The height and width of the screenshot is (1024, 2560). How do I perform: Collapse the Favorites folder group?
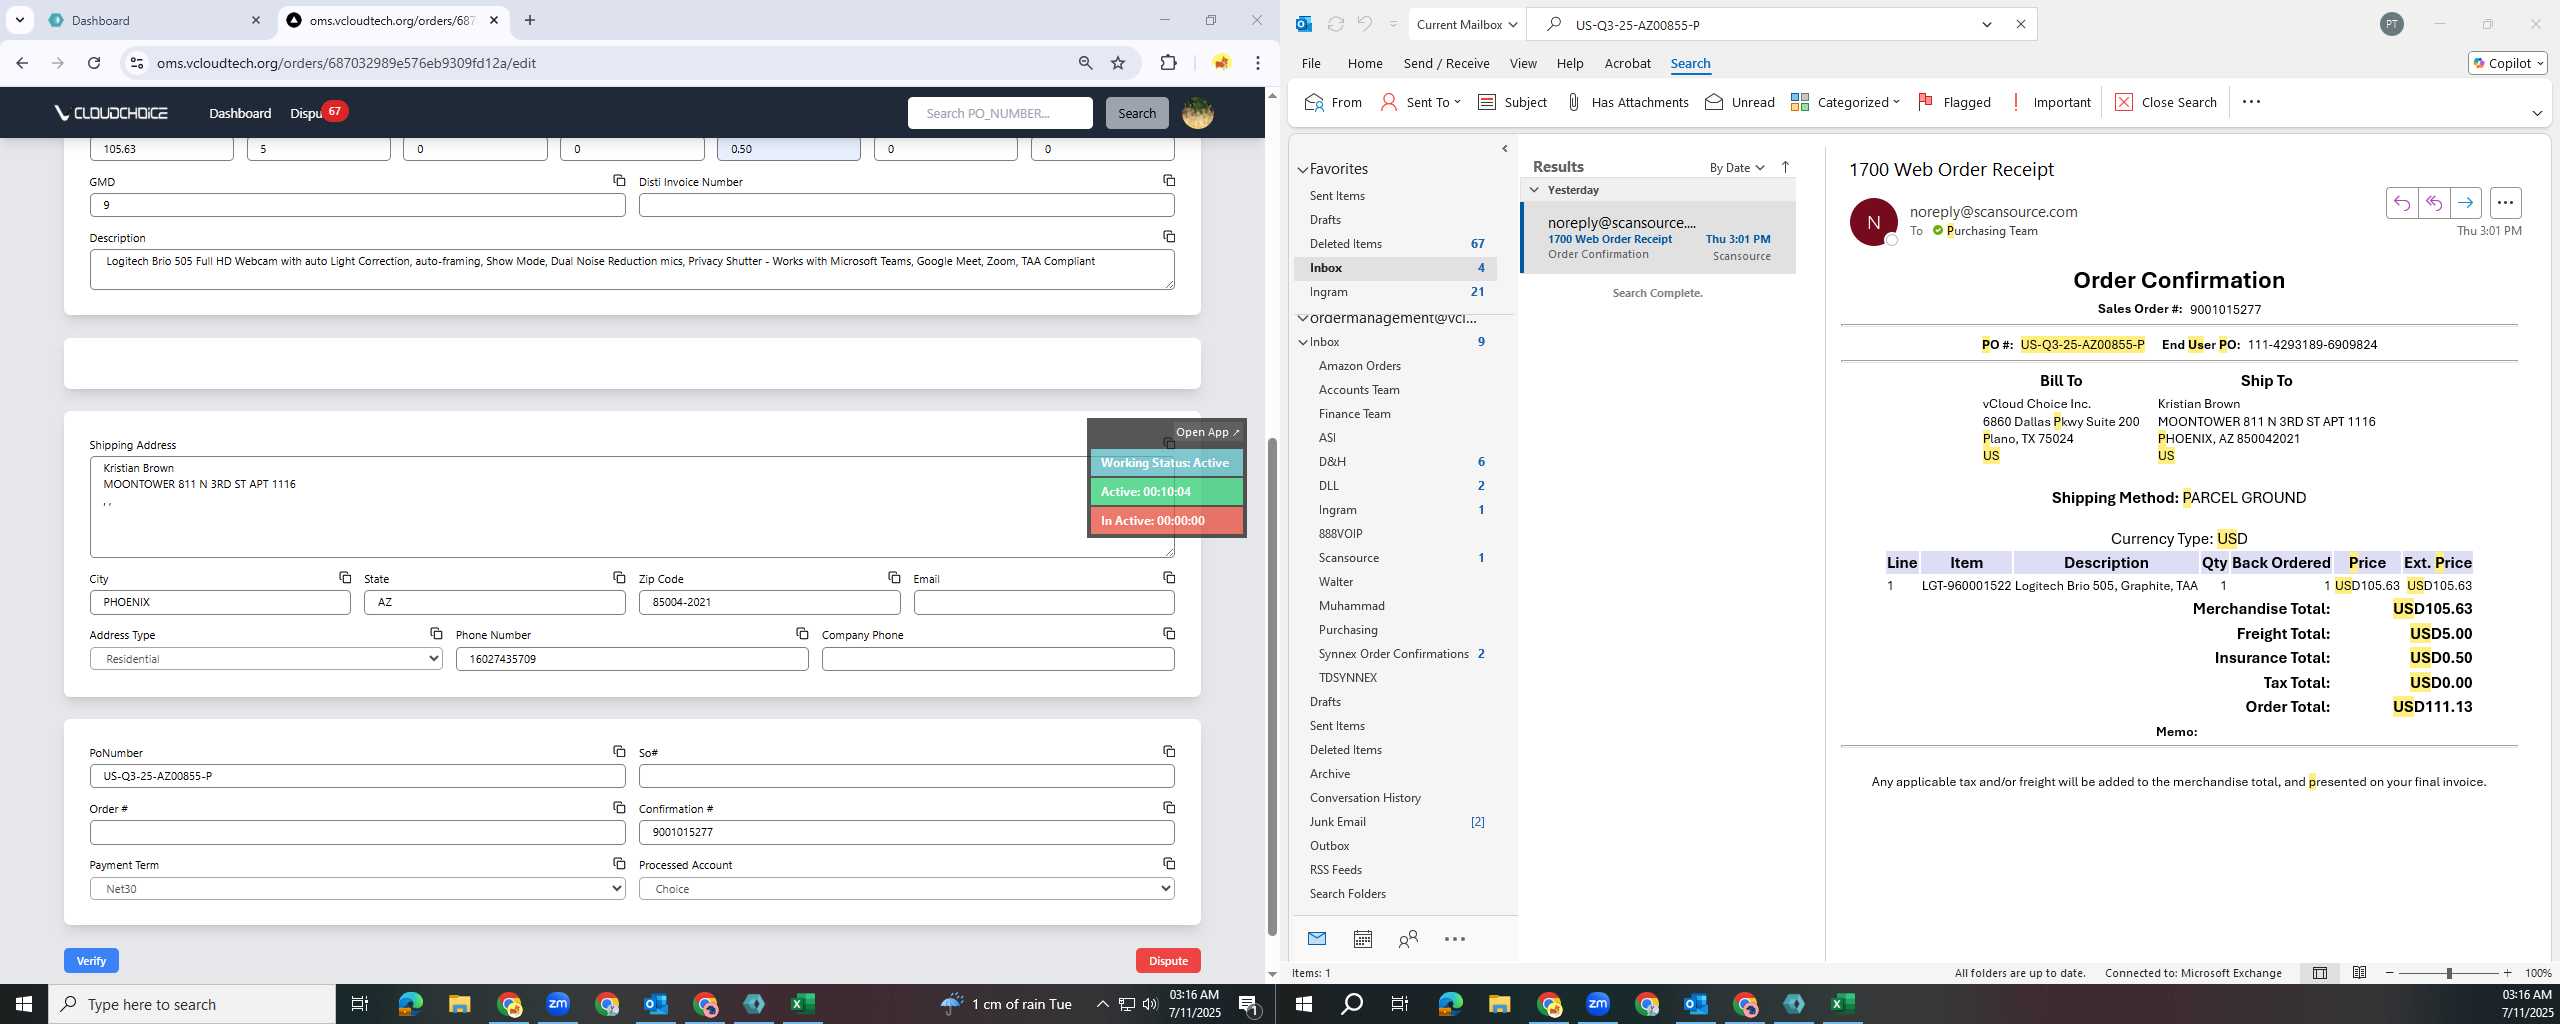[1303, 169]
